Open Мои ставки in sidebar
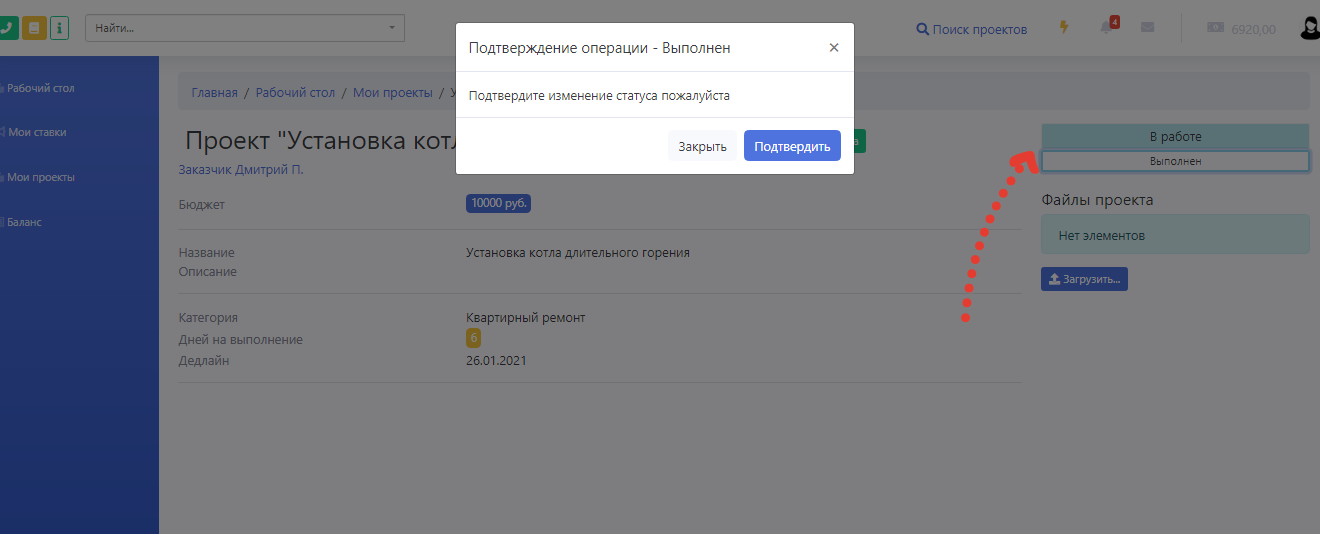 tap(37, 132)
